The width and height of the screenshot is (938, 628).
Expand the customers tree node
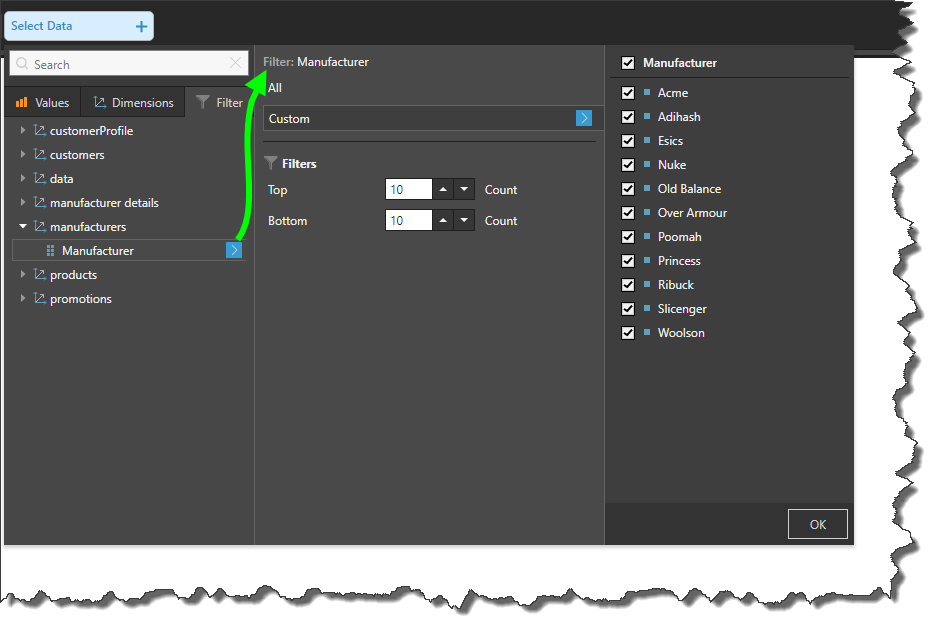[x=23, y=154]
